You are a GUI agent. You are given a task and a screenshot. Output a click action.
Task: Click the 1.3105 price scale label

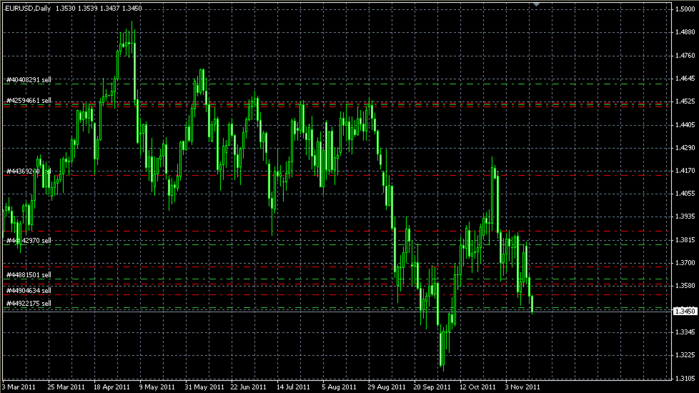click(685, 378)
